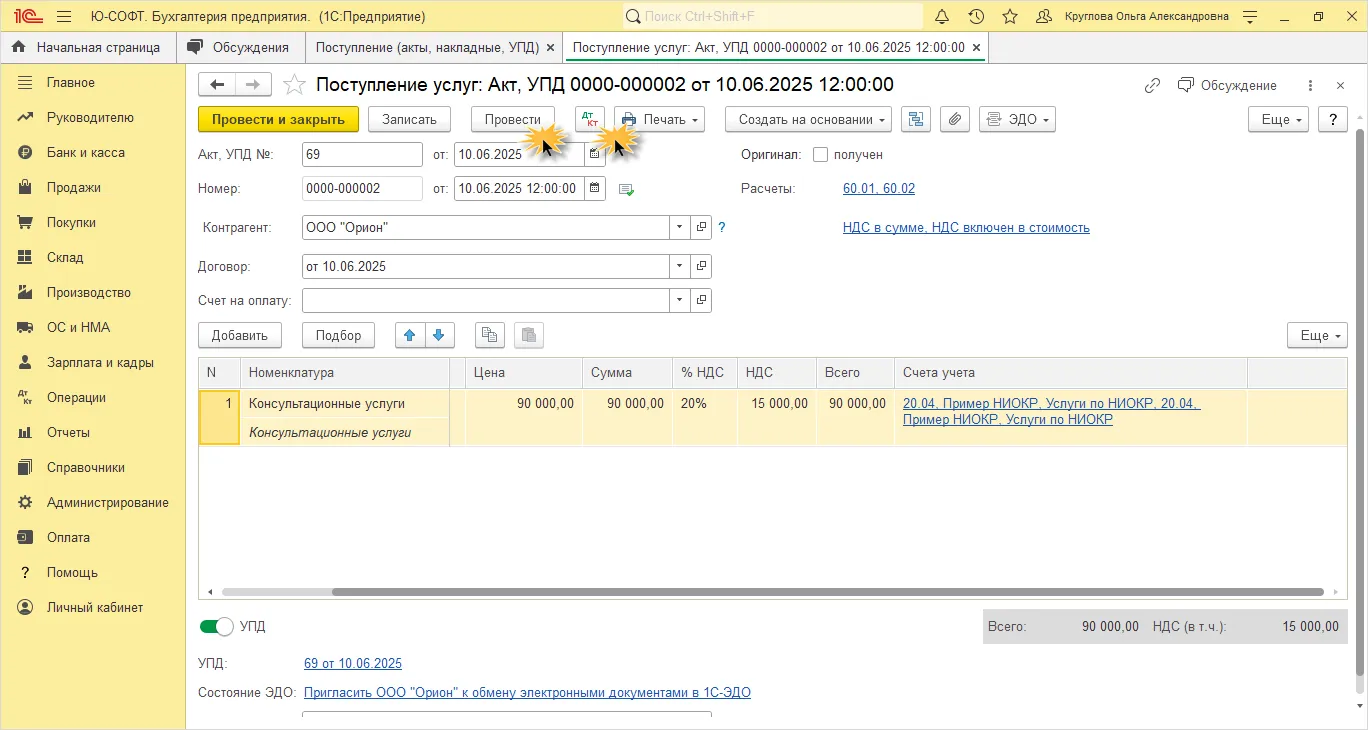Screen dimensions: 1368x730
Task: Close the Поступление (акты, накладные, УПД) tab
Action: pyautogui.click(x=550, y=47)
